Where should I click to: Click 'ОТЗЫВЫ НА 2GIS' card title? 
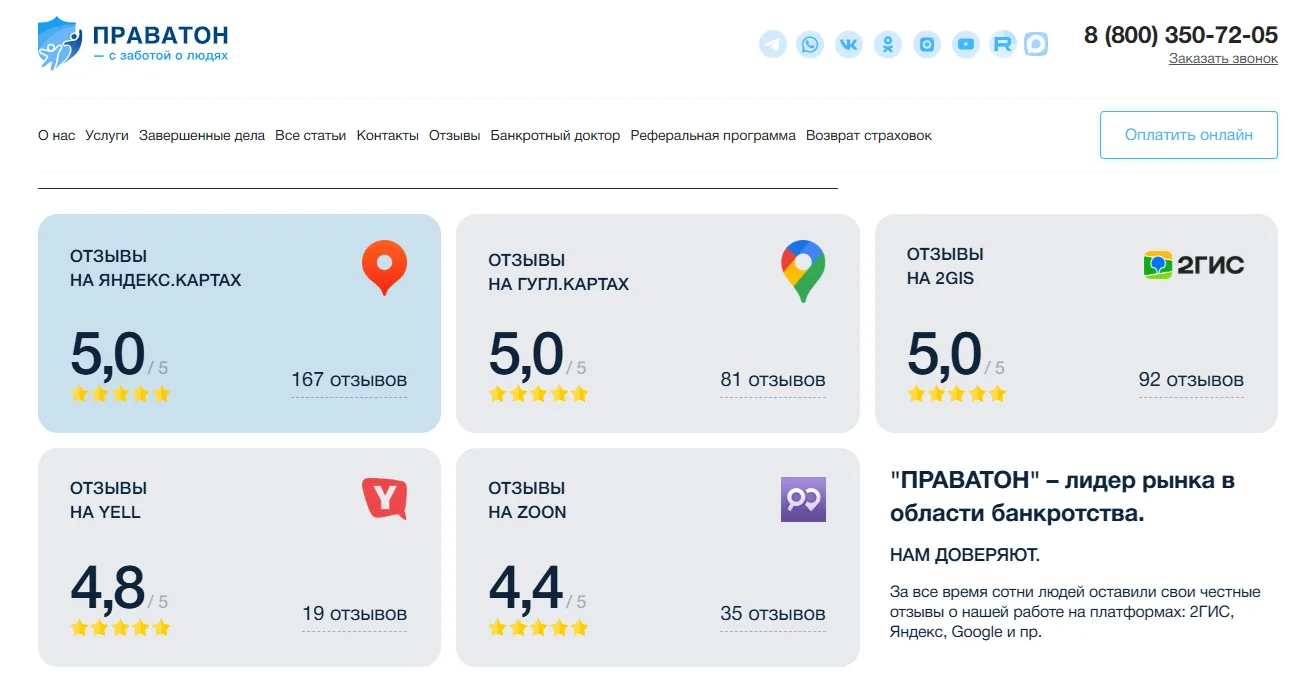(x=945, y=266)
